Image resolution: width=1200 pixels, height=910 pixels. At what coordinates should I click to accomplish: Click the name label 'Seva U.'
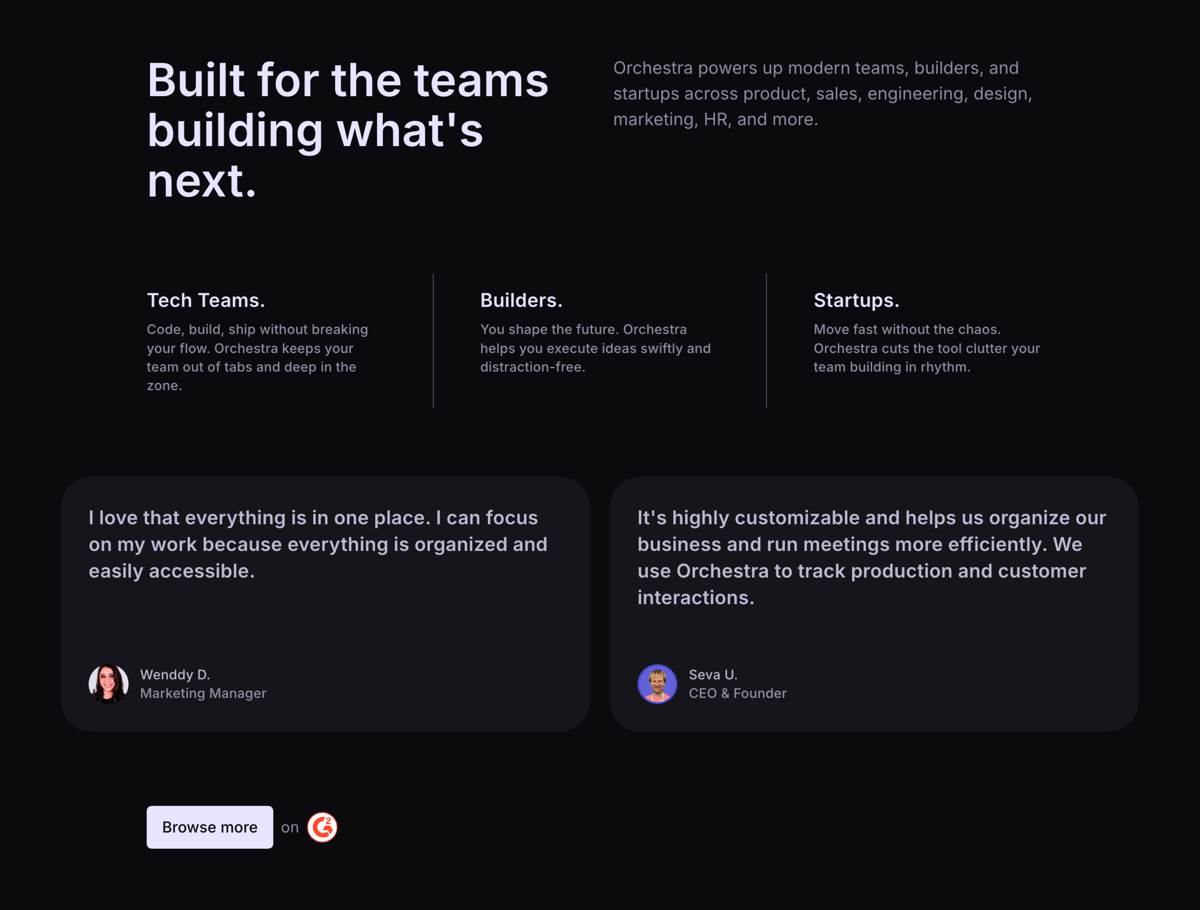713,674
